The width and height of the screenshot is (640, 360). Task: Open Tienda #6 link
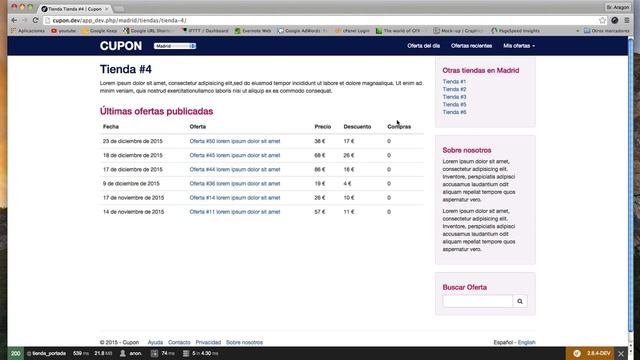pos(454,112)
